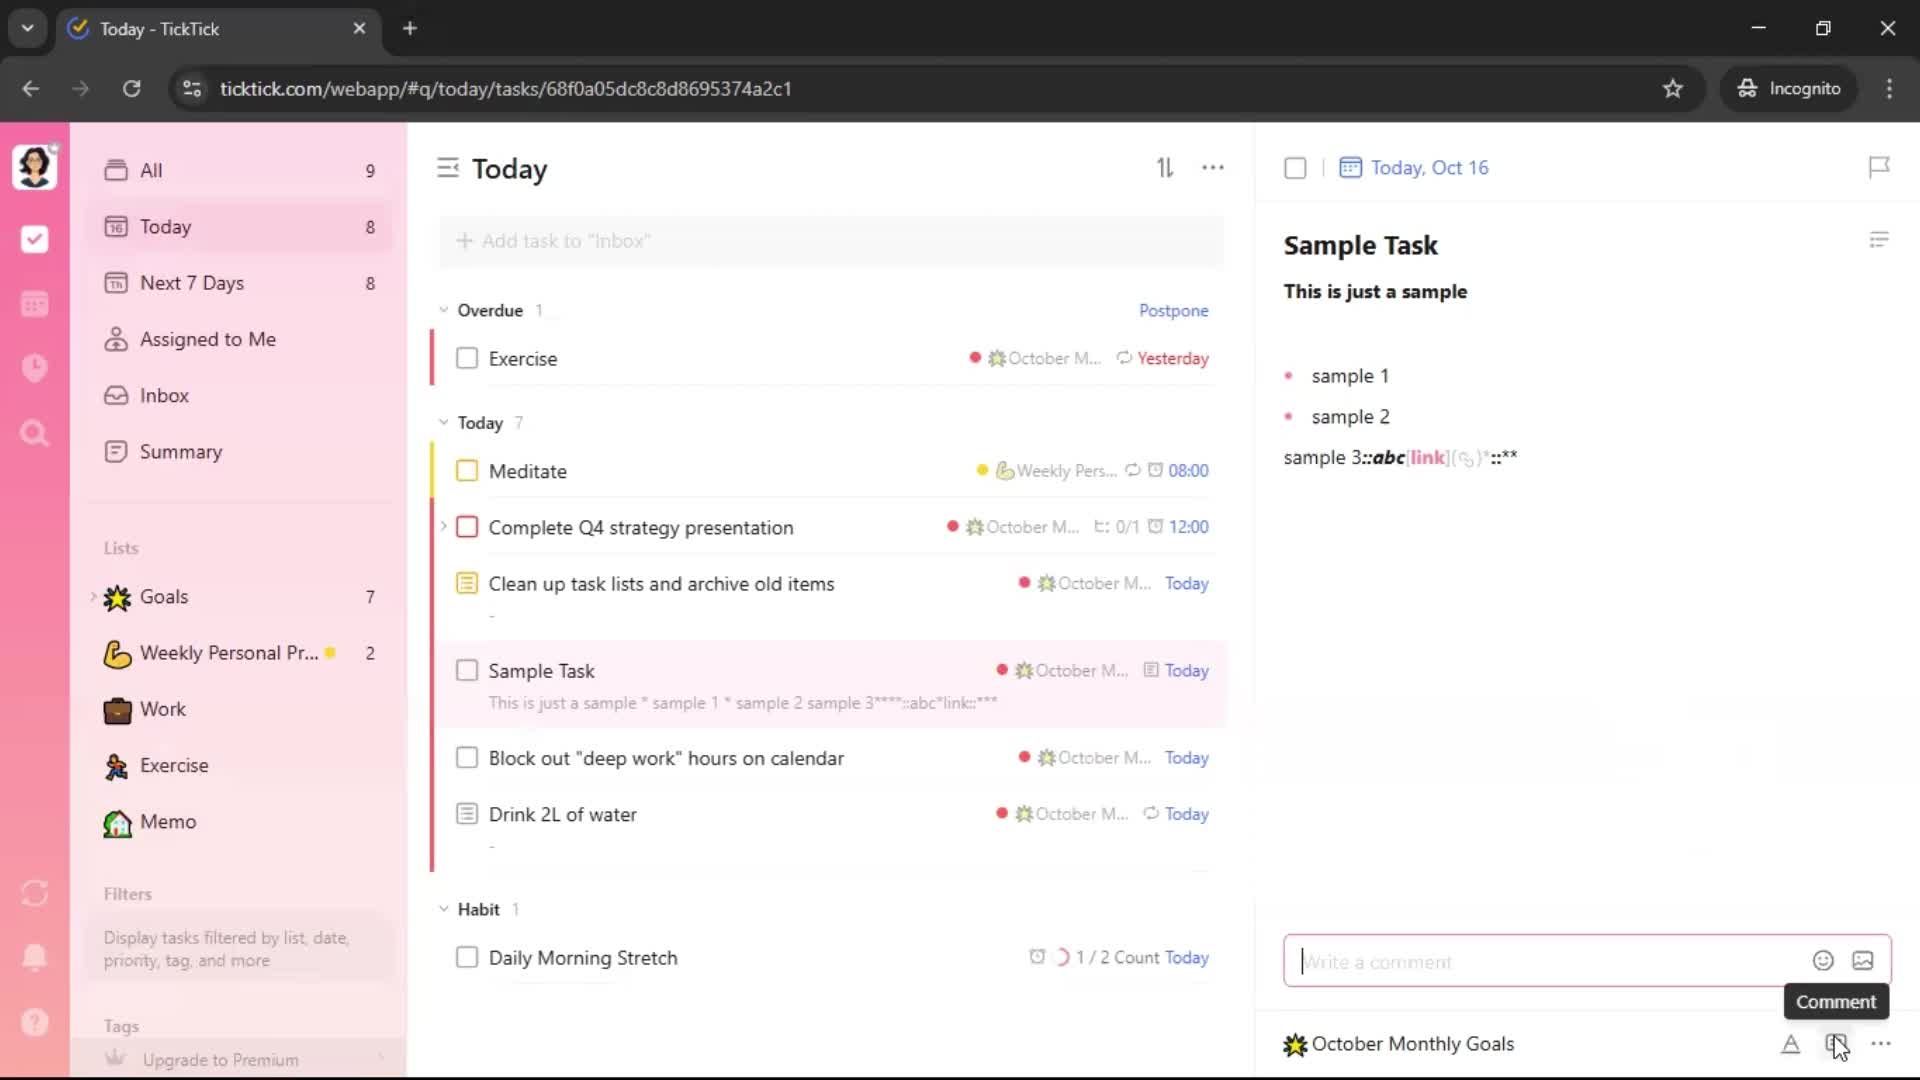Open notifications bell icon
Image resolution: width=1920 pixels, height=1080 pixels.
34,957
